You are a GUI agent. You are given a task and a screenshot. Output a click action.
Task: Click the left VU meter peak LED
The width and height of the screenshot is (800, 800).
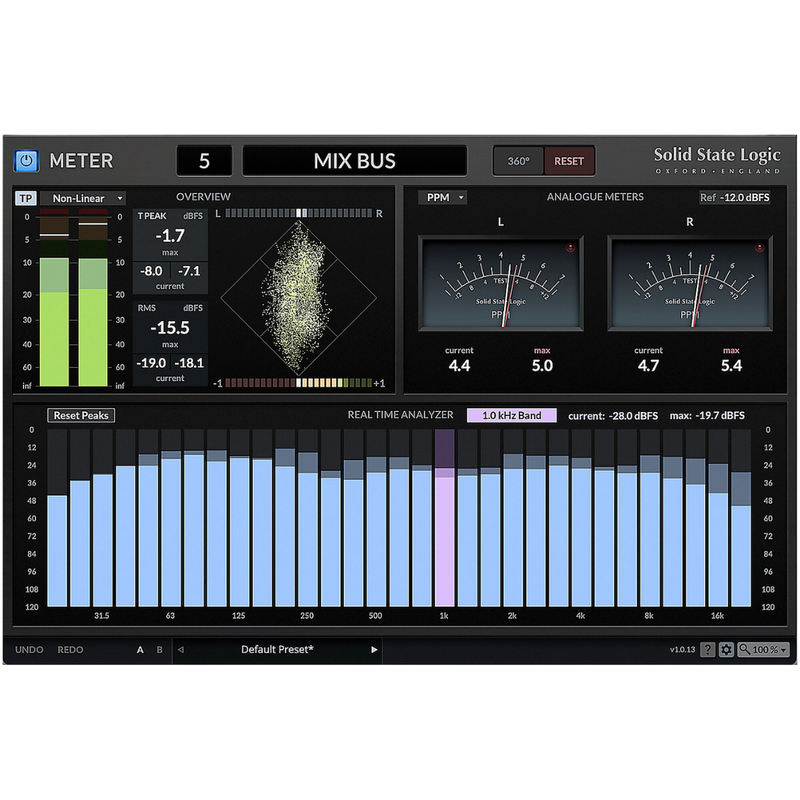(x=571, y=247)
